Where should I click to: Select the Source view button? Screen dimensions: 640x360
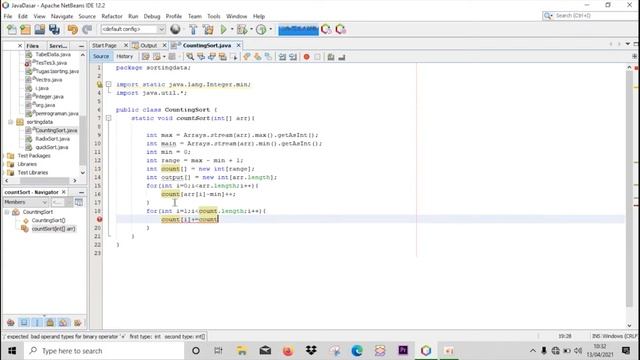[x=101, y=56]
